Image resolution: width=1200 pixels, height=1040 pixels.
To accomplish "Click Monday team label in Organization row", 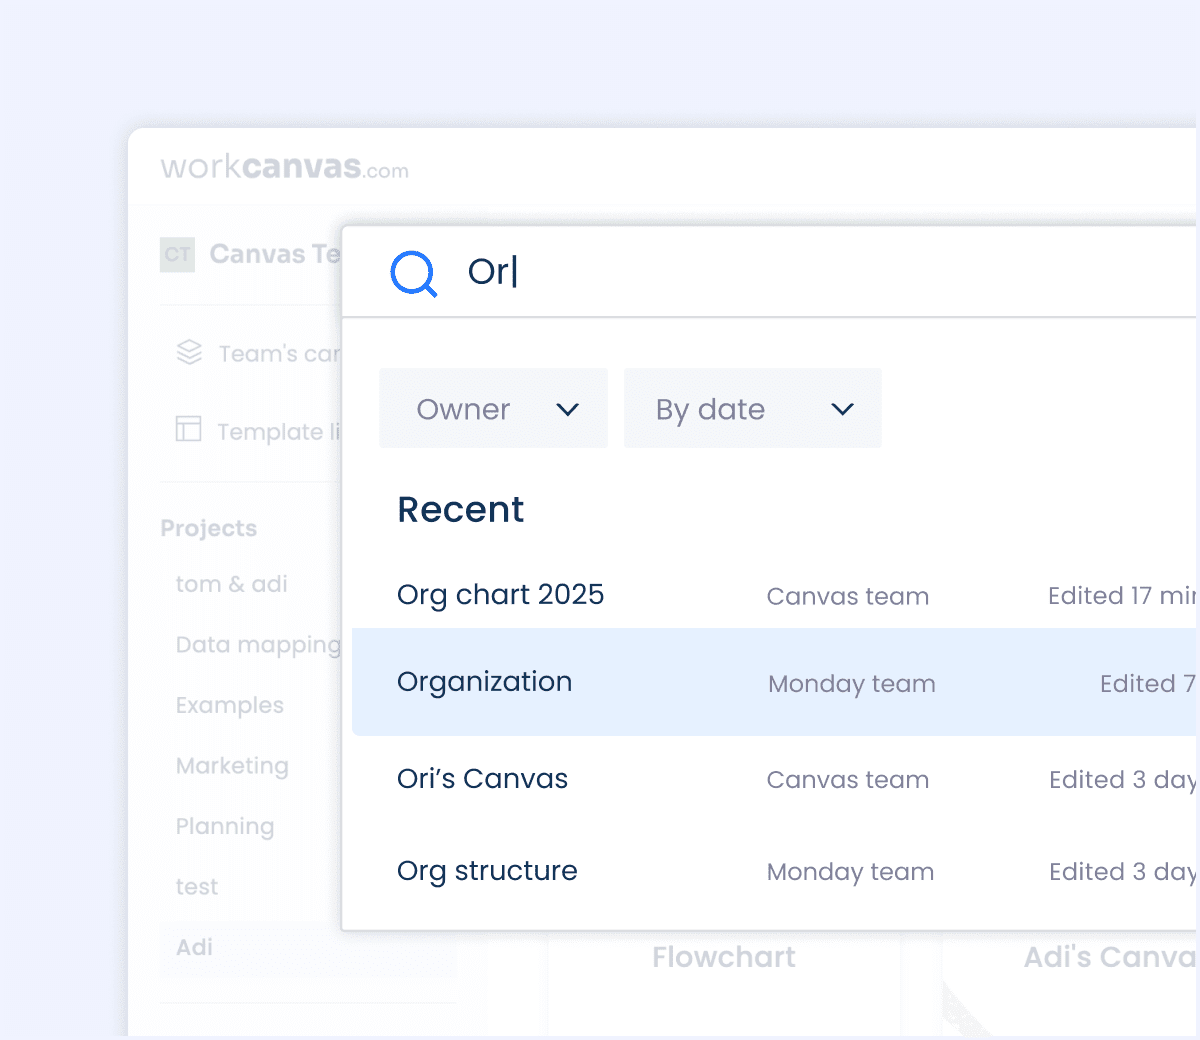I will click(x=852, y=684).
